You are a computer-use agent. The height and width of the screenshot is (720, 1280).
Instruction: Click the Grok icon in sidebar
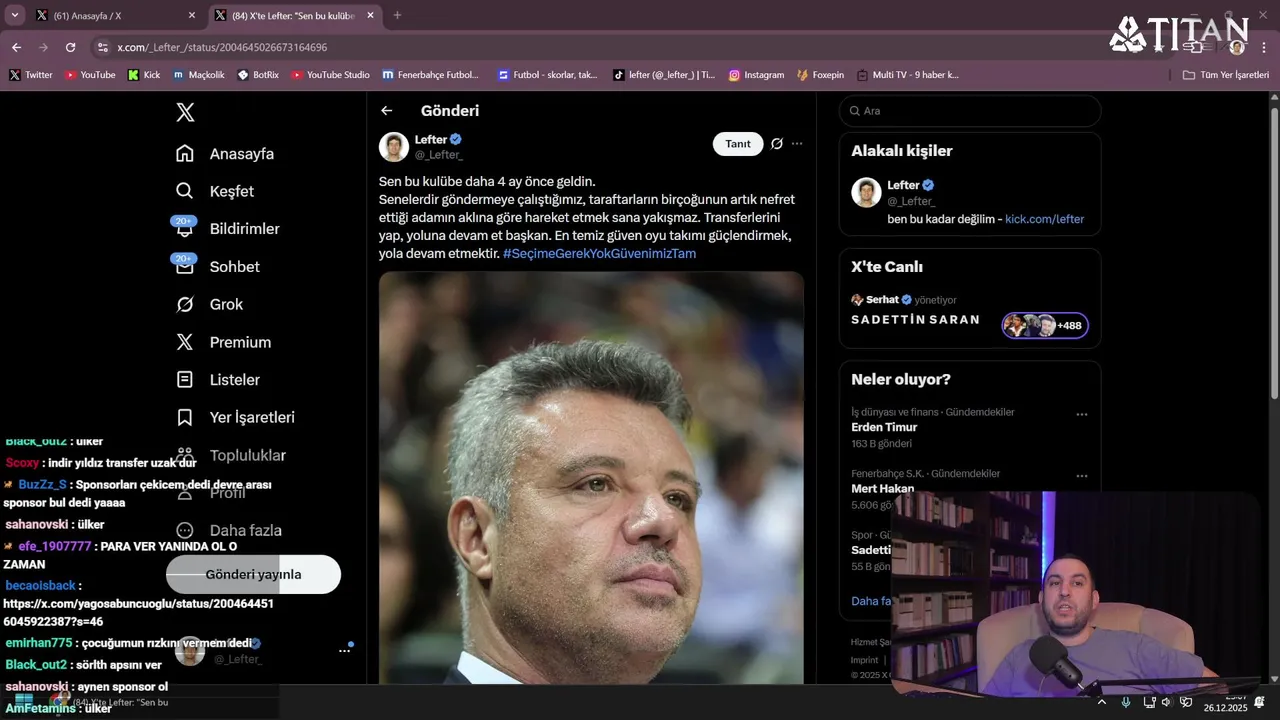(x=185, y=304)
